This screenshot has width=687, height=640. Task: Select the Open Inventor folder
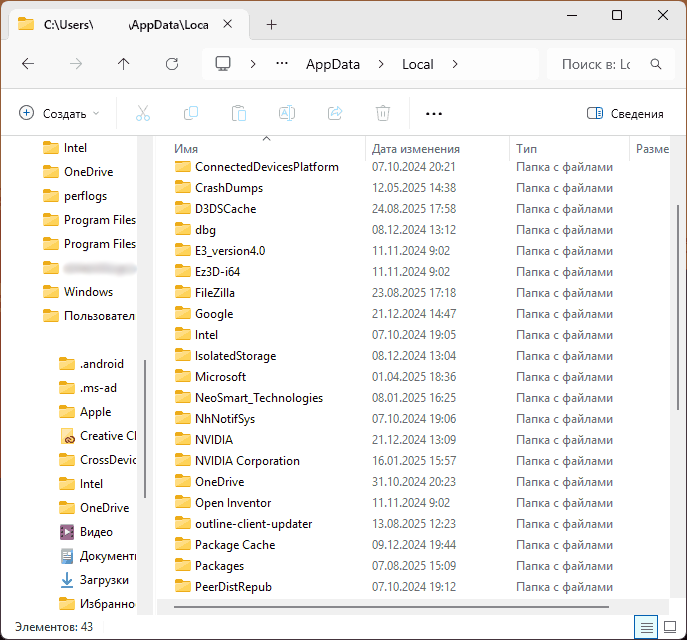coord(223,503)
